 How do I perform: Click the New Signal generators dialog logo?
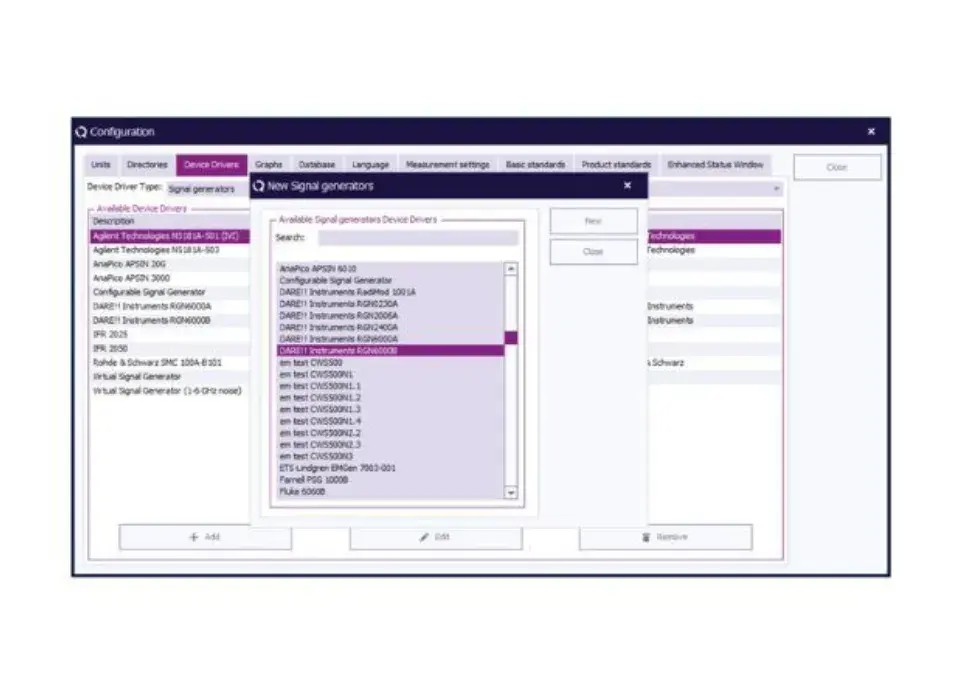pyautogui.click(x=258, y=186)
